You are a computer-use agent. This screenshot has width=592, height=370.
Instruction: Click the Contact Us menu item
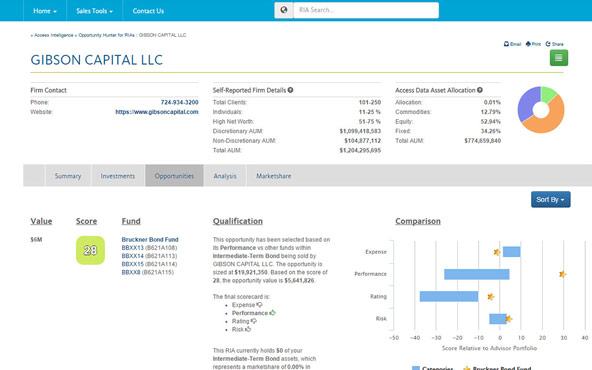tap(148, 11)
